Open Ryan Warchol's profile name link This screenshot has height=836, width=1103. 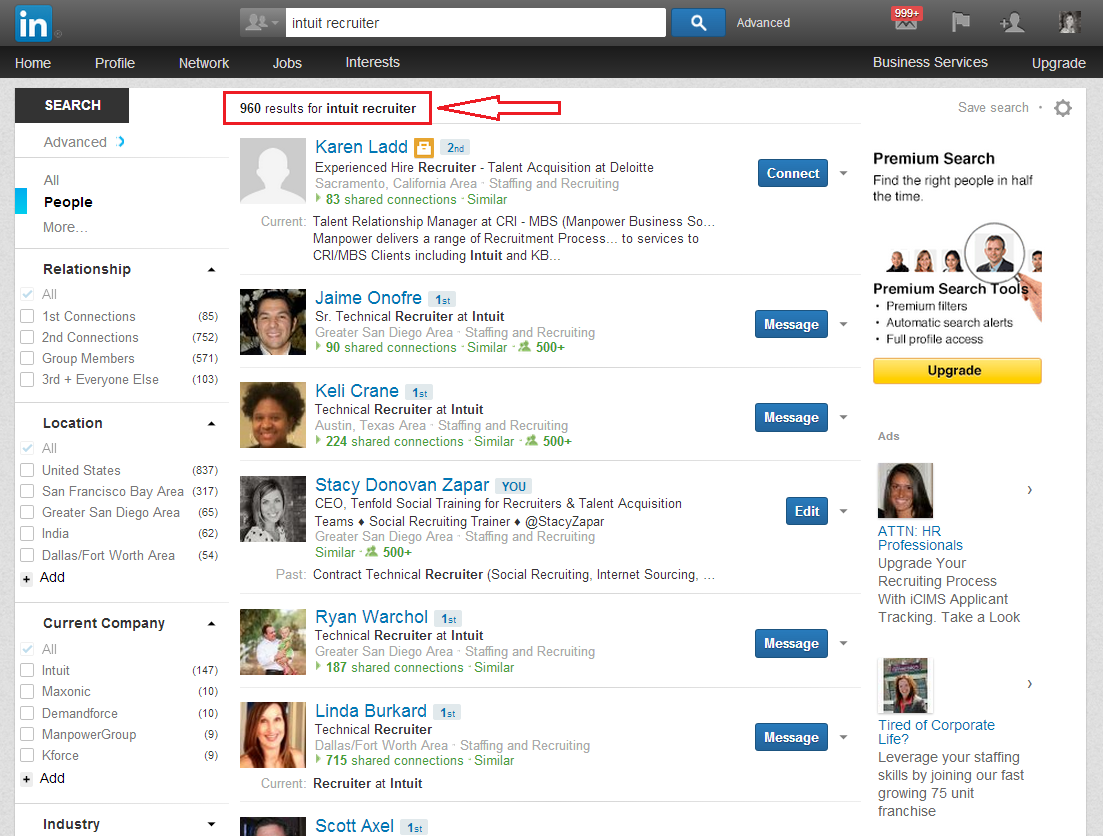pyautogui.click(x=371, y=617)
